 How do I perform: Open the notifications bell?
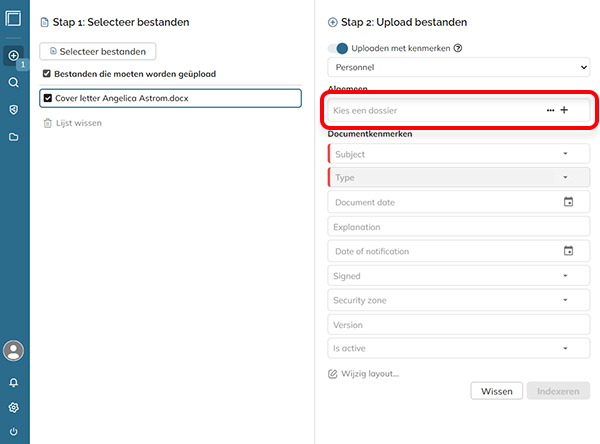tap(13, 382)
